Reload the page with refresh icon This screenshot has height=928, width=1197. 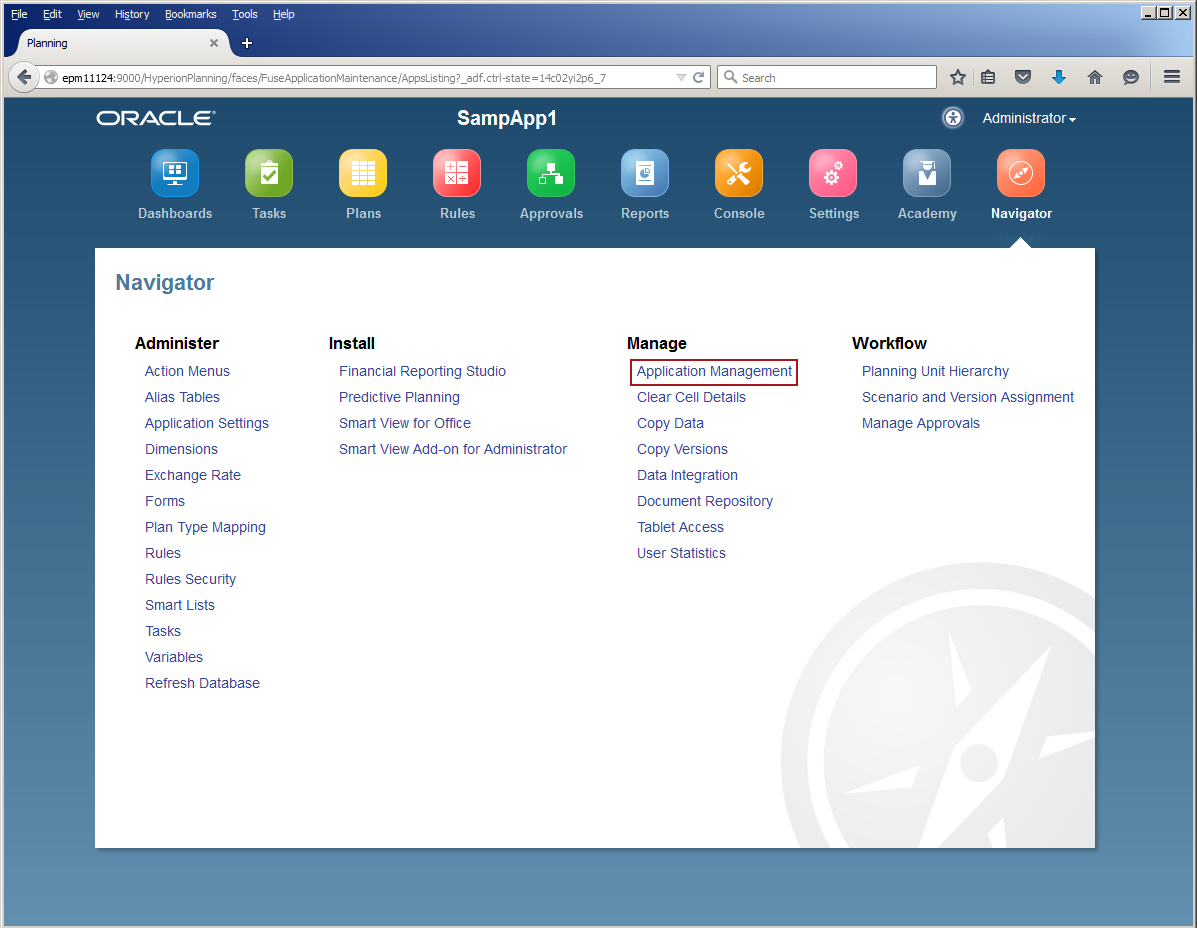[698, 77]
